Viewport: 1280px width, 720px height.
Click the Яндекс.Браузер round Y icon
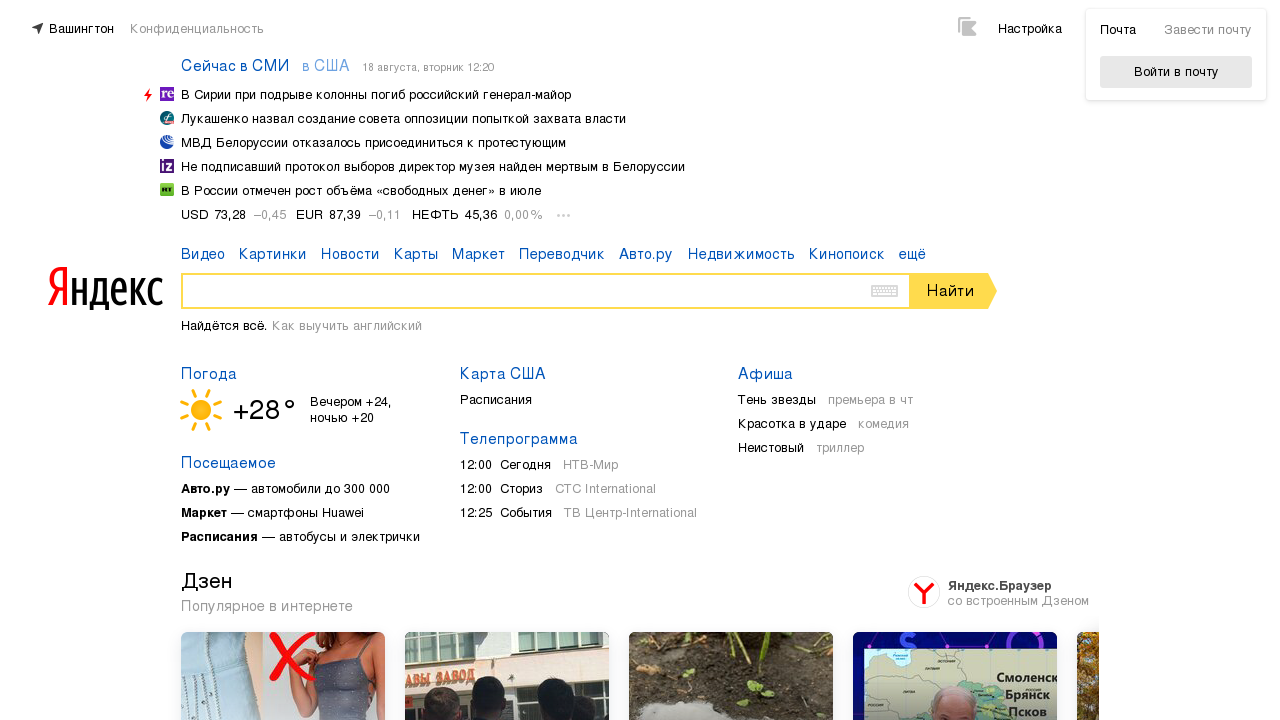(x=924, y=592)
